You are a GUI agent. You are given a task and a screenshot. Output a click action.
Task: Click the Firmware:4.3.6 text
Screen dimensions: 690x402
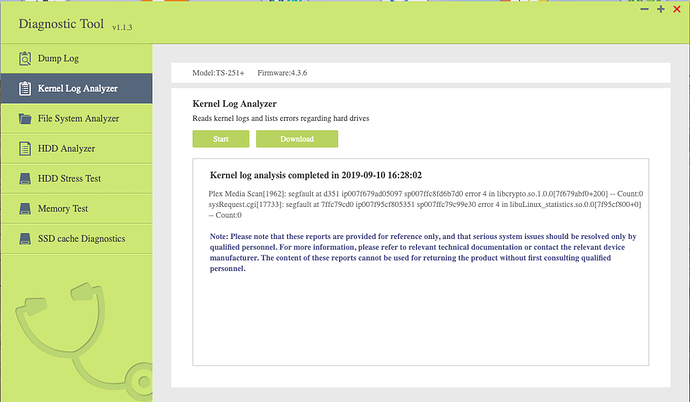(282, 73)
